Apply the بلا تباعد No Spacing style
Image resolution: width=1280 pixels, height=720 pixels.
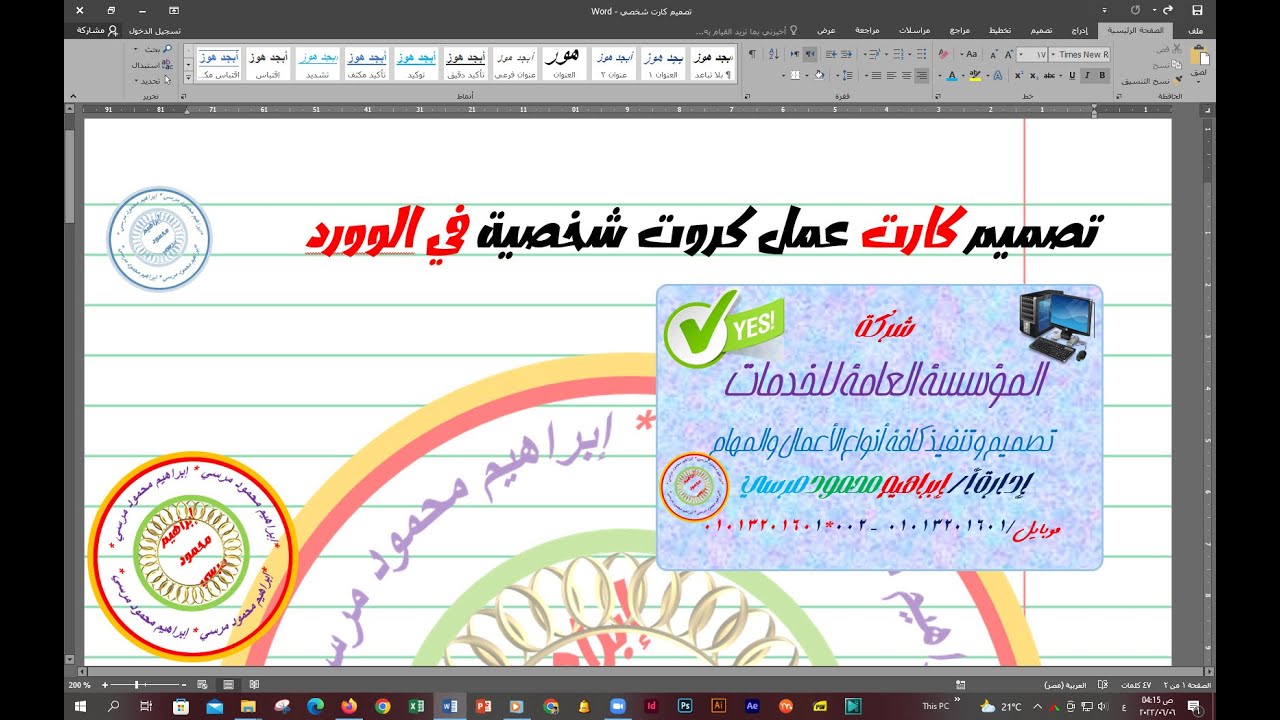click(714, 62)
